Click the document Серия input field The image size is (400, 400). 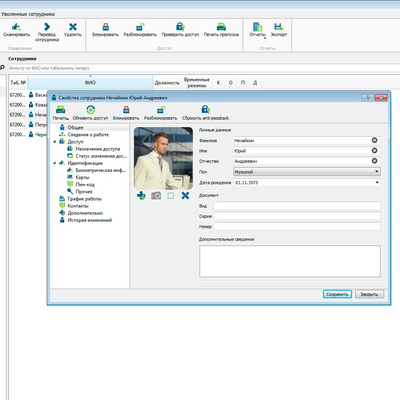tap(297, 216)
